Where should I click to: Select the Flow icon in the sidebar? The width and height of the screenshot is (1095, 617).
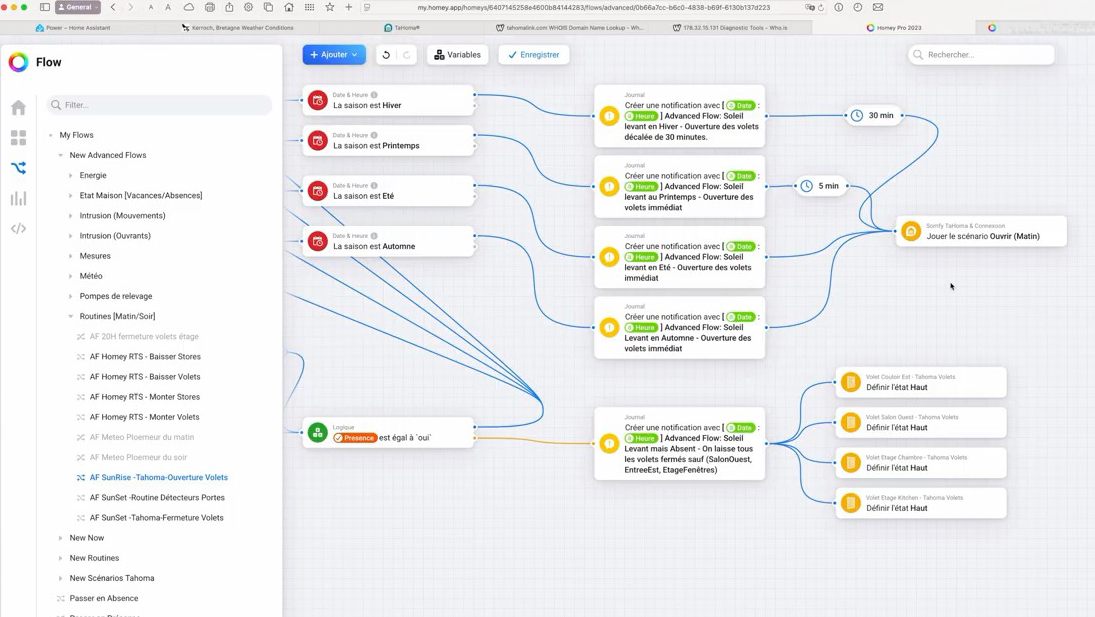tap(18, 168)
